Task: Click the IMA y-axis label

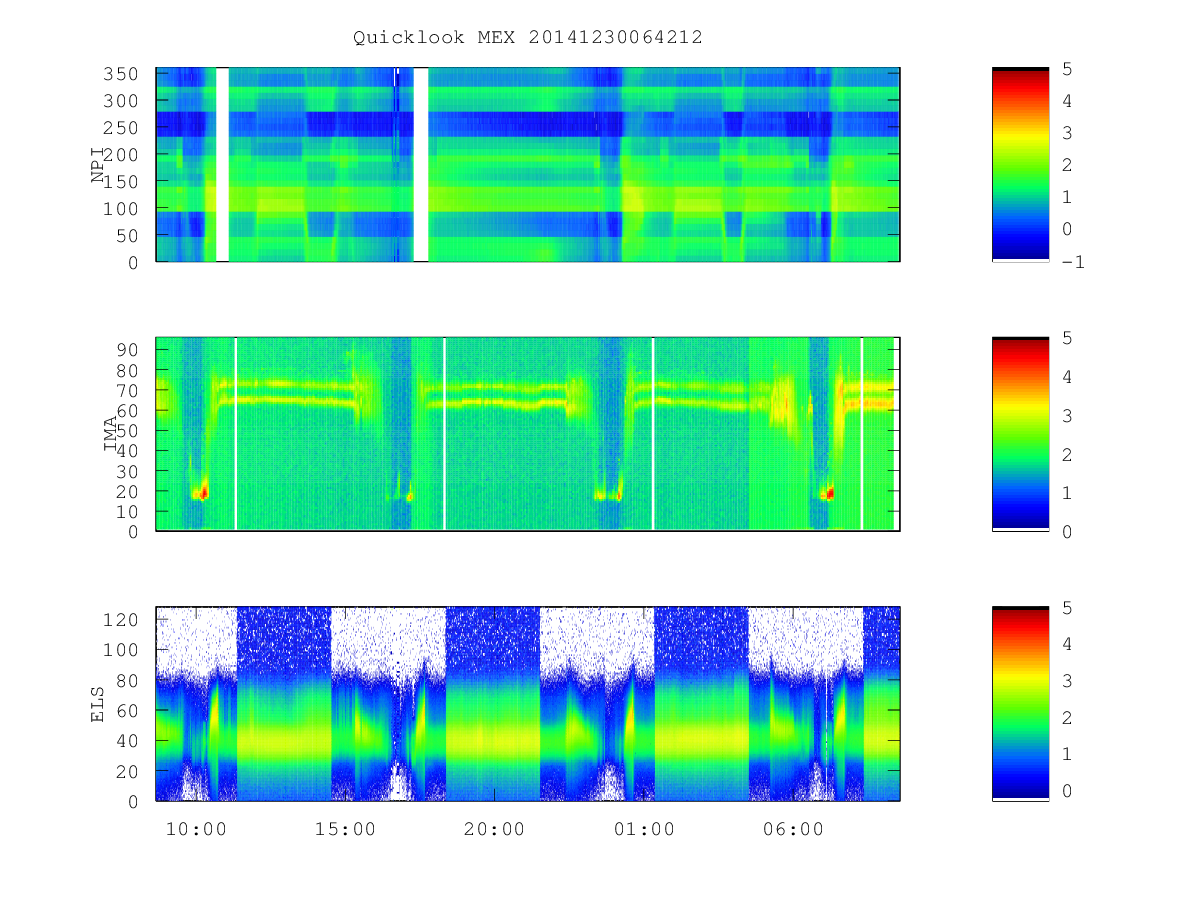Action: click(111, 434)
